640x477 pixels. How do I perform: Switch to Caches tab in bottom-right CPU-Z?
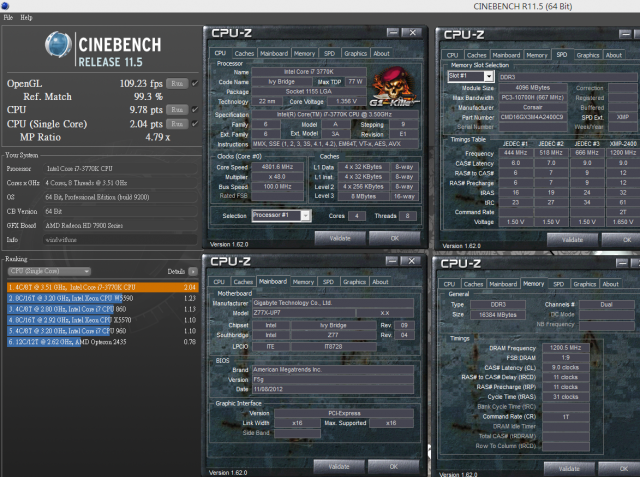coord(473,284)
